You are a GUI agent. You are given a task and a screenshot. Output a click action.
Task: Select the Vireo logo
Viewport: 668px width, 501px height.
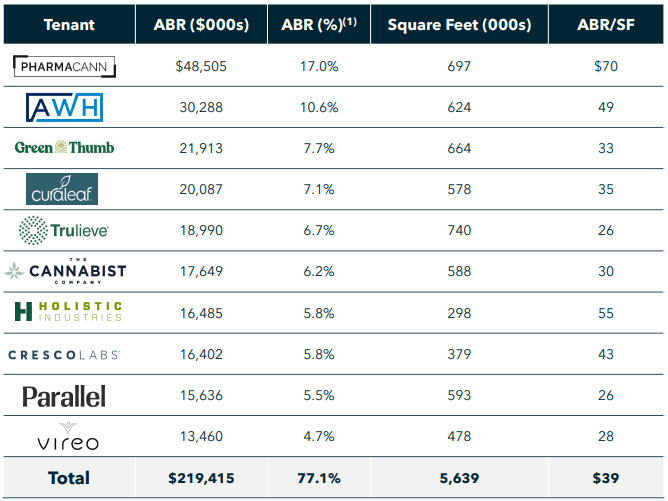tap(64, 435)
